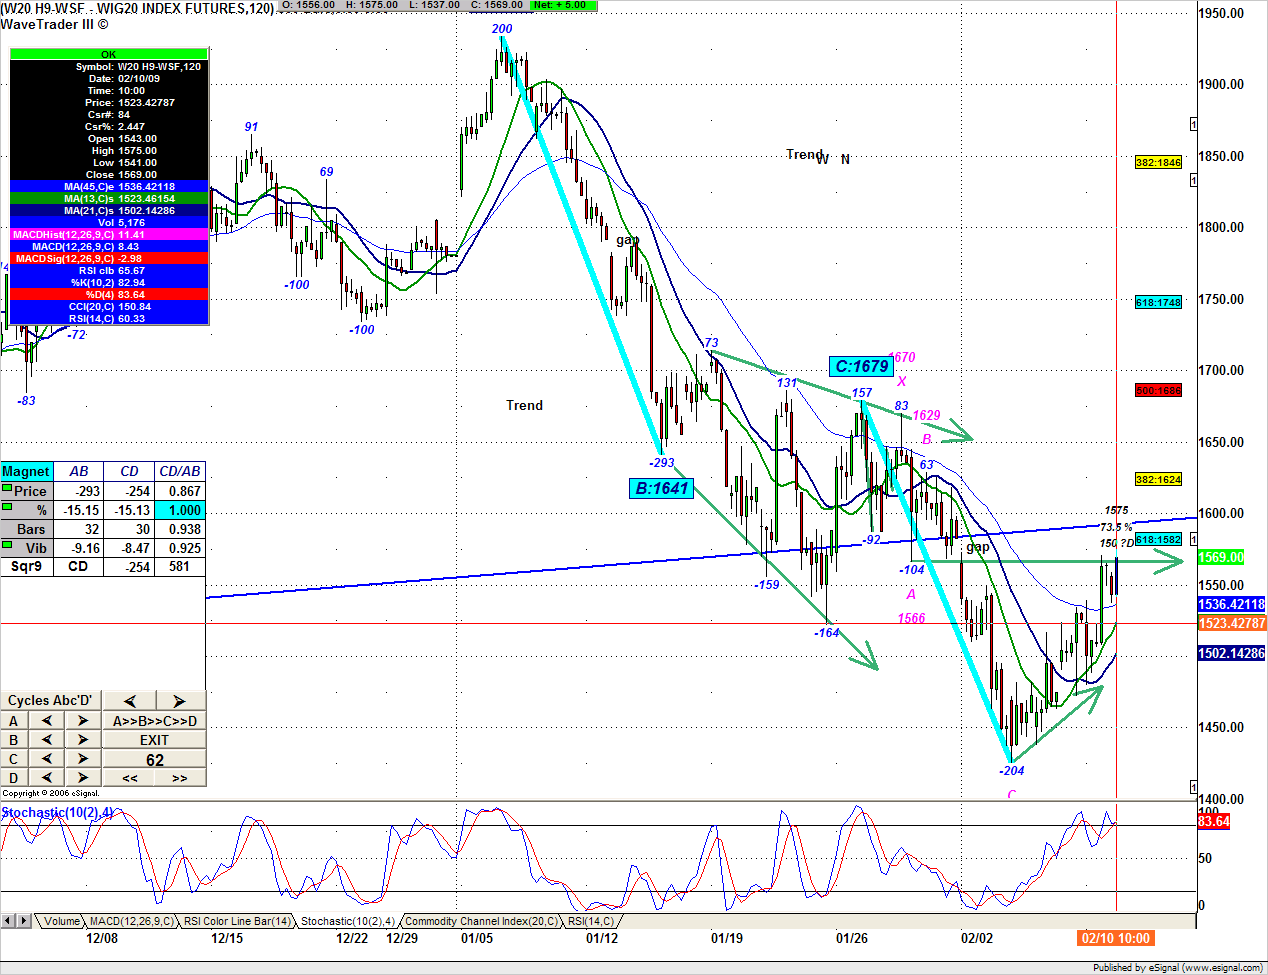
Task: Select the B point button
Action: (x=14, y=740)
